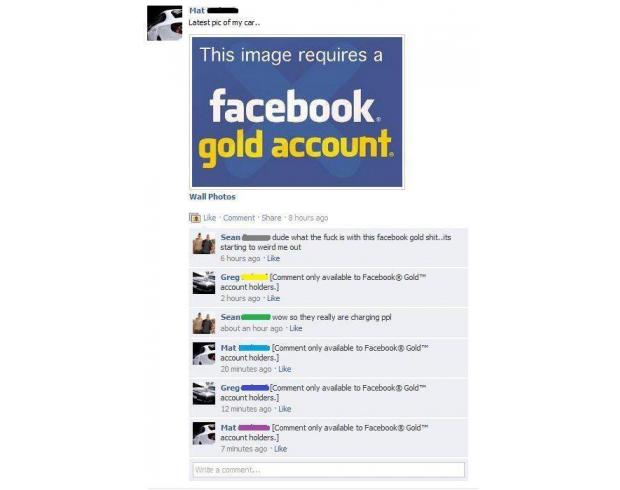Click the 'Write a comment...' field
The width and height of the screenshot is (620, 490).
coord(329,470)
